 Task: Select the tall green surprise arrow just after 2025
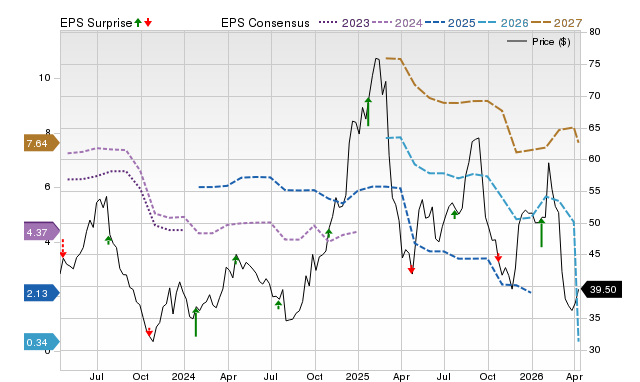click(368, 111)
